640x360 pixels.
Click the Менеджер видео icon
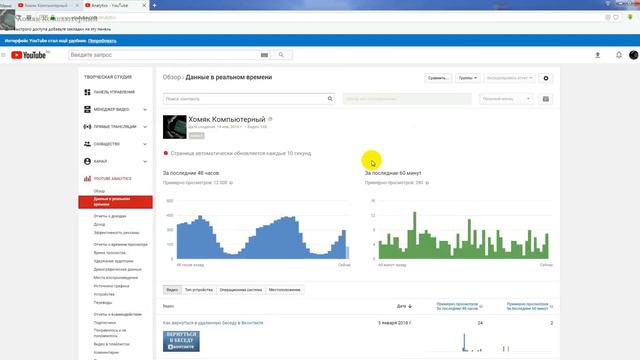pyautogui.click(x=87, y=109)
